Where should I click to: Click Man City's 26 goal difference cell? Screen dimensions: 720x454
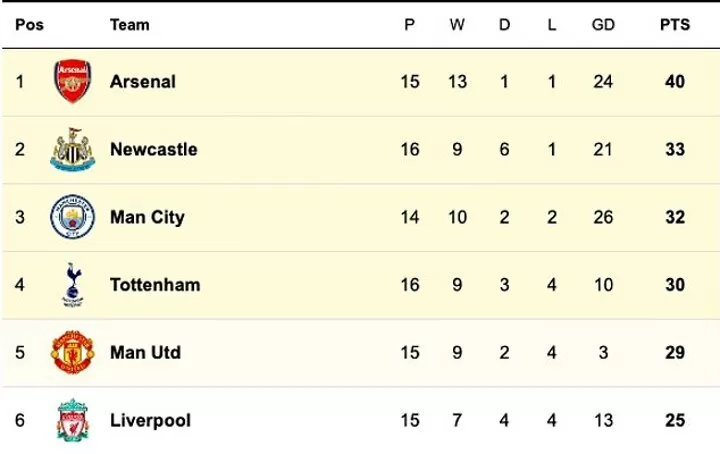coord(602,217)
